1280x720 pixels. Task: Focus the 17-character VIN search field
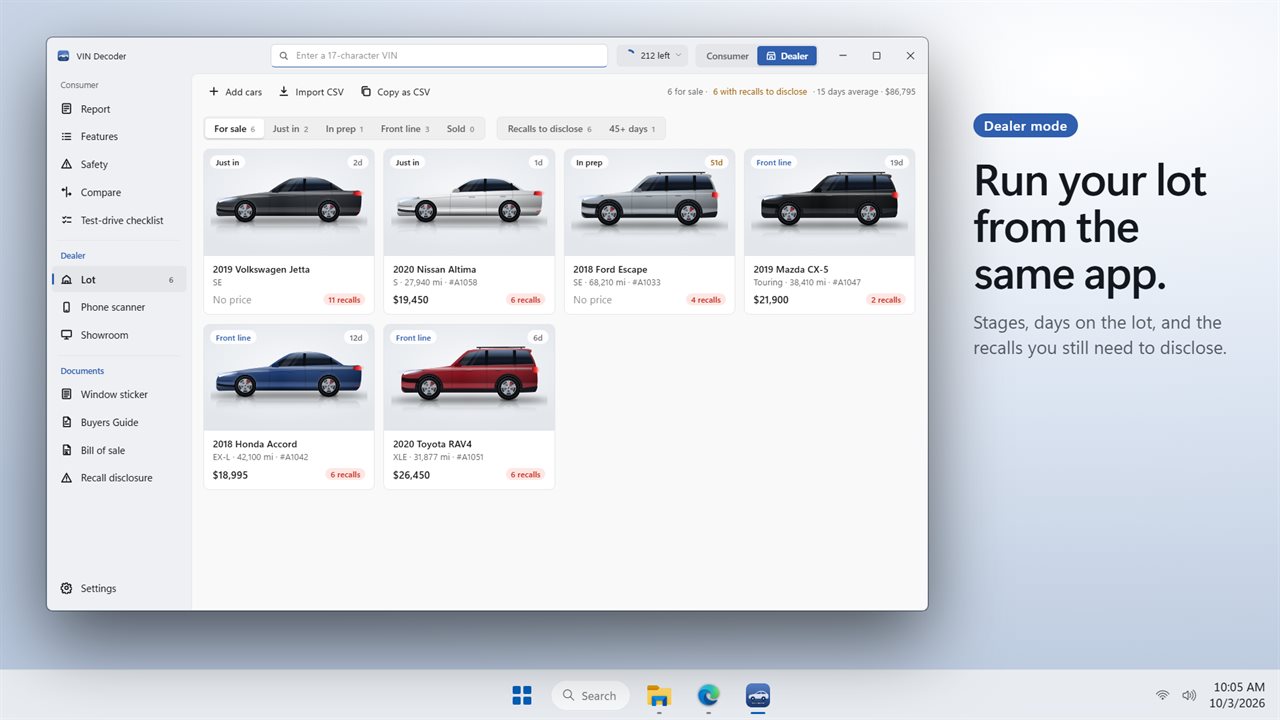(x=439, y=56)
